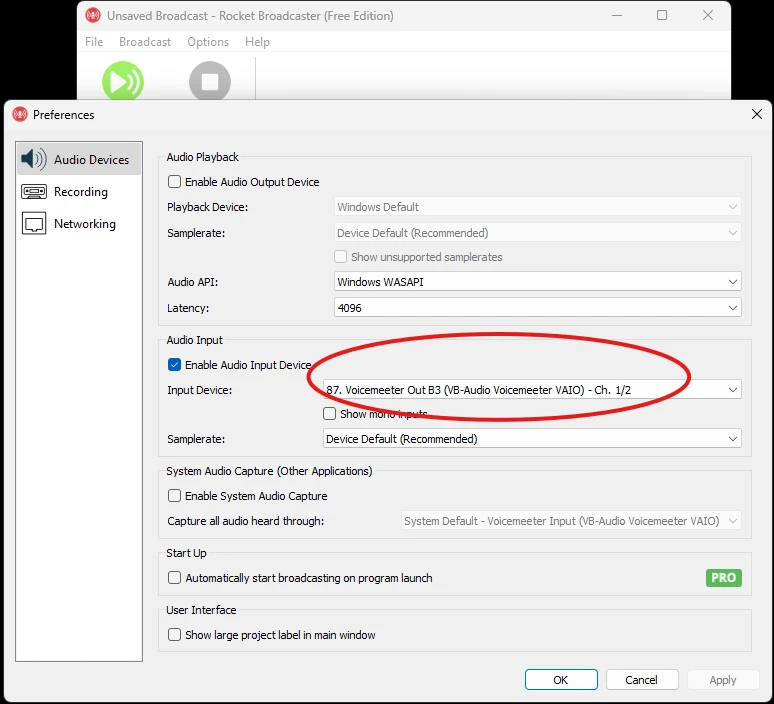This screenshot has height=704, width=774.
Task: Toggle Show unsupported samplerates checkbox
Action: click(x=340, y=257)
